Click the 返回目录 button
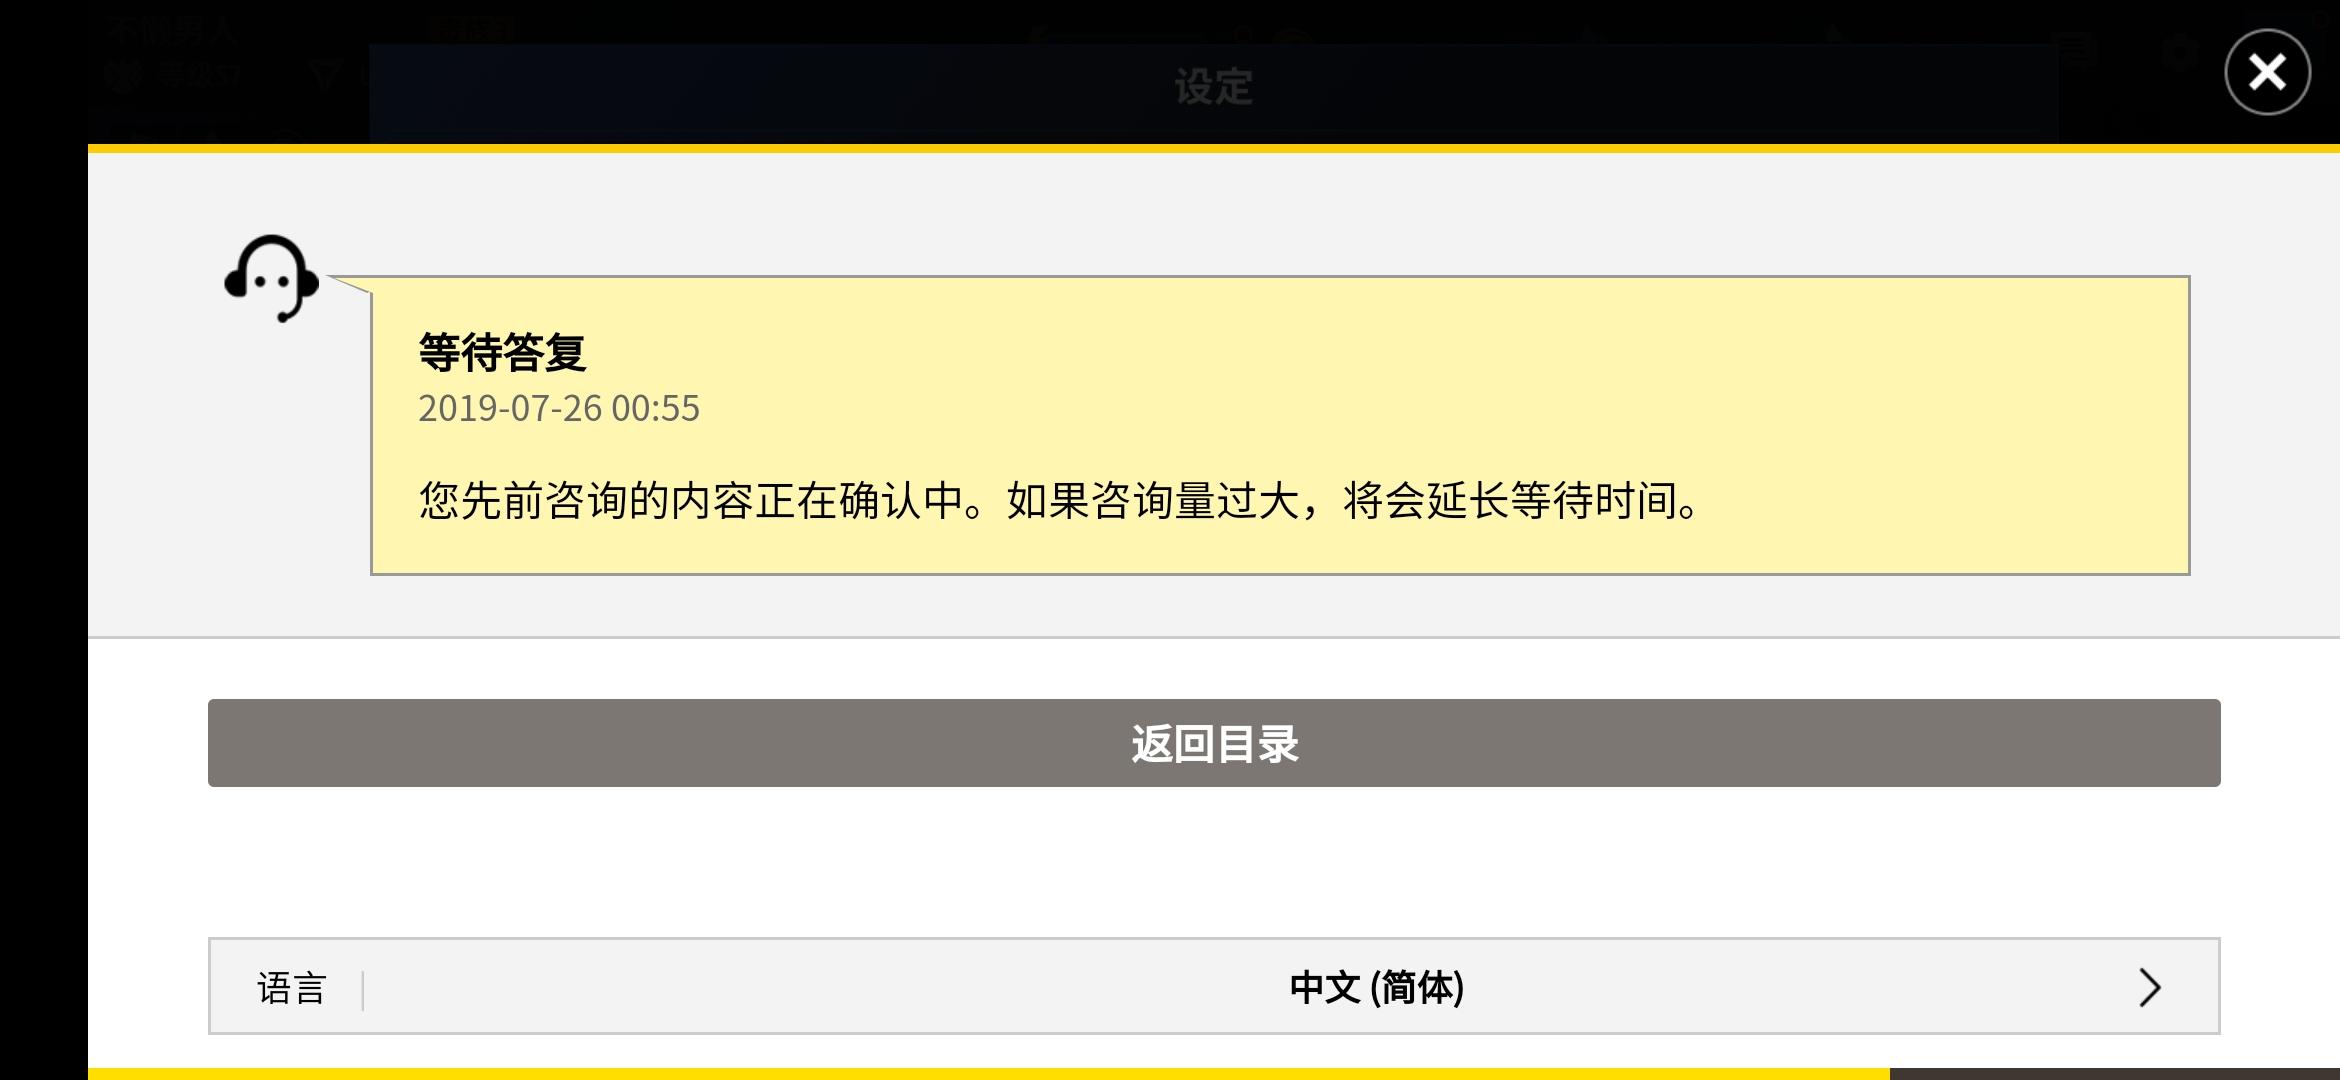Viewport: 2340px width, 1080px height. tap(1214, 743)
